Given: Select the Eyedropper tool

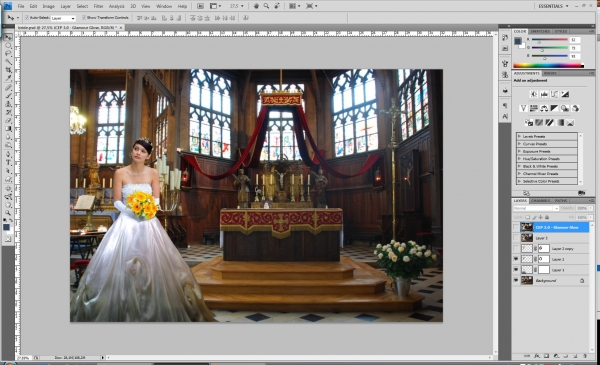Looking at the screenshot, I should 8,78.
